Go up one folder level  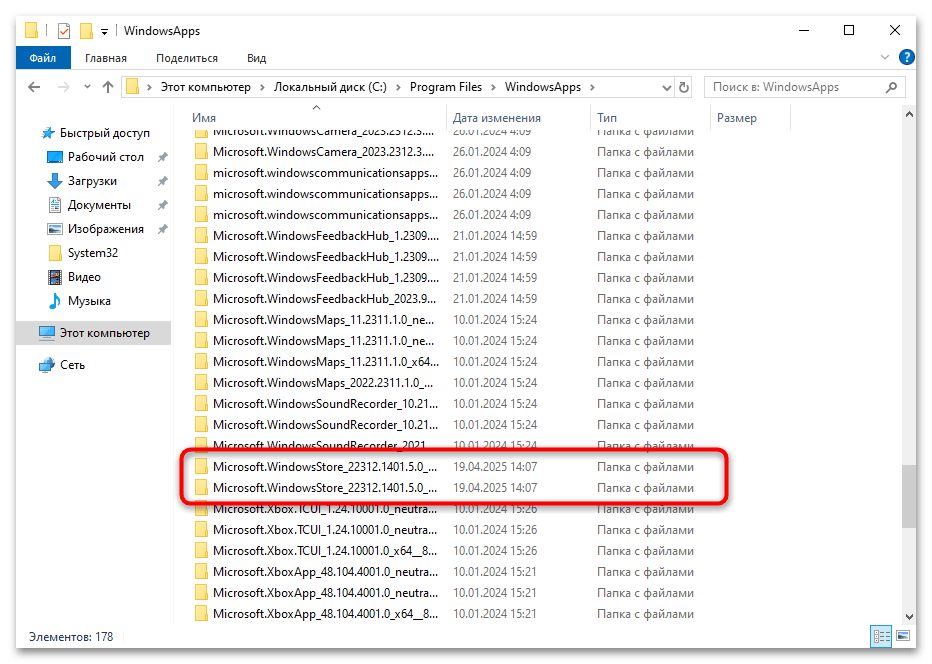tap(108, 87)
